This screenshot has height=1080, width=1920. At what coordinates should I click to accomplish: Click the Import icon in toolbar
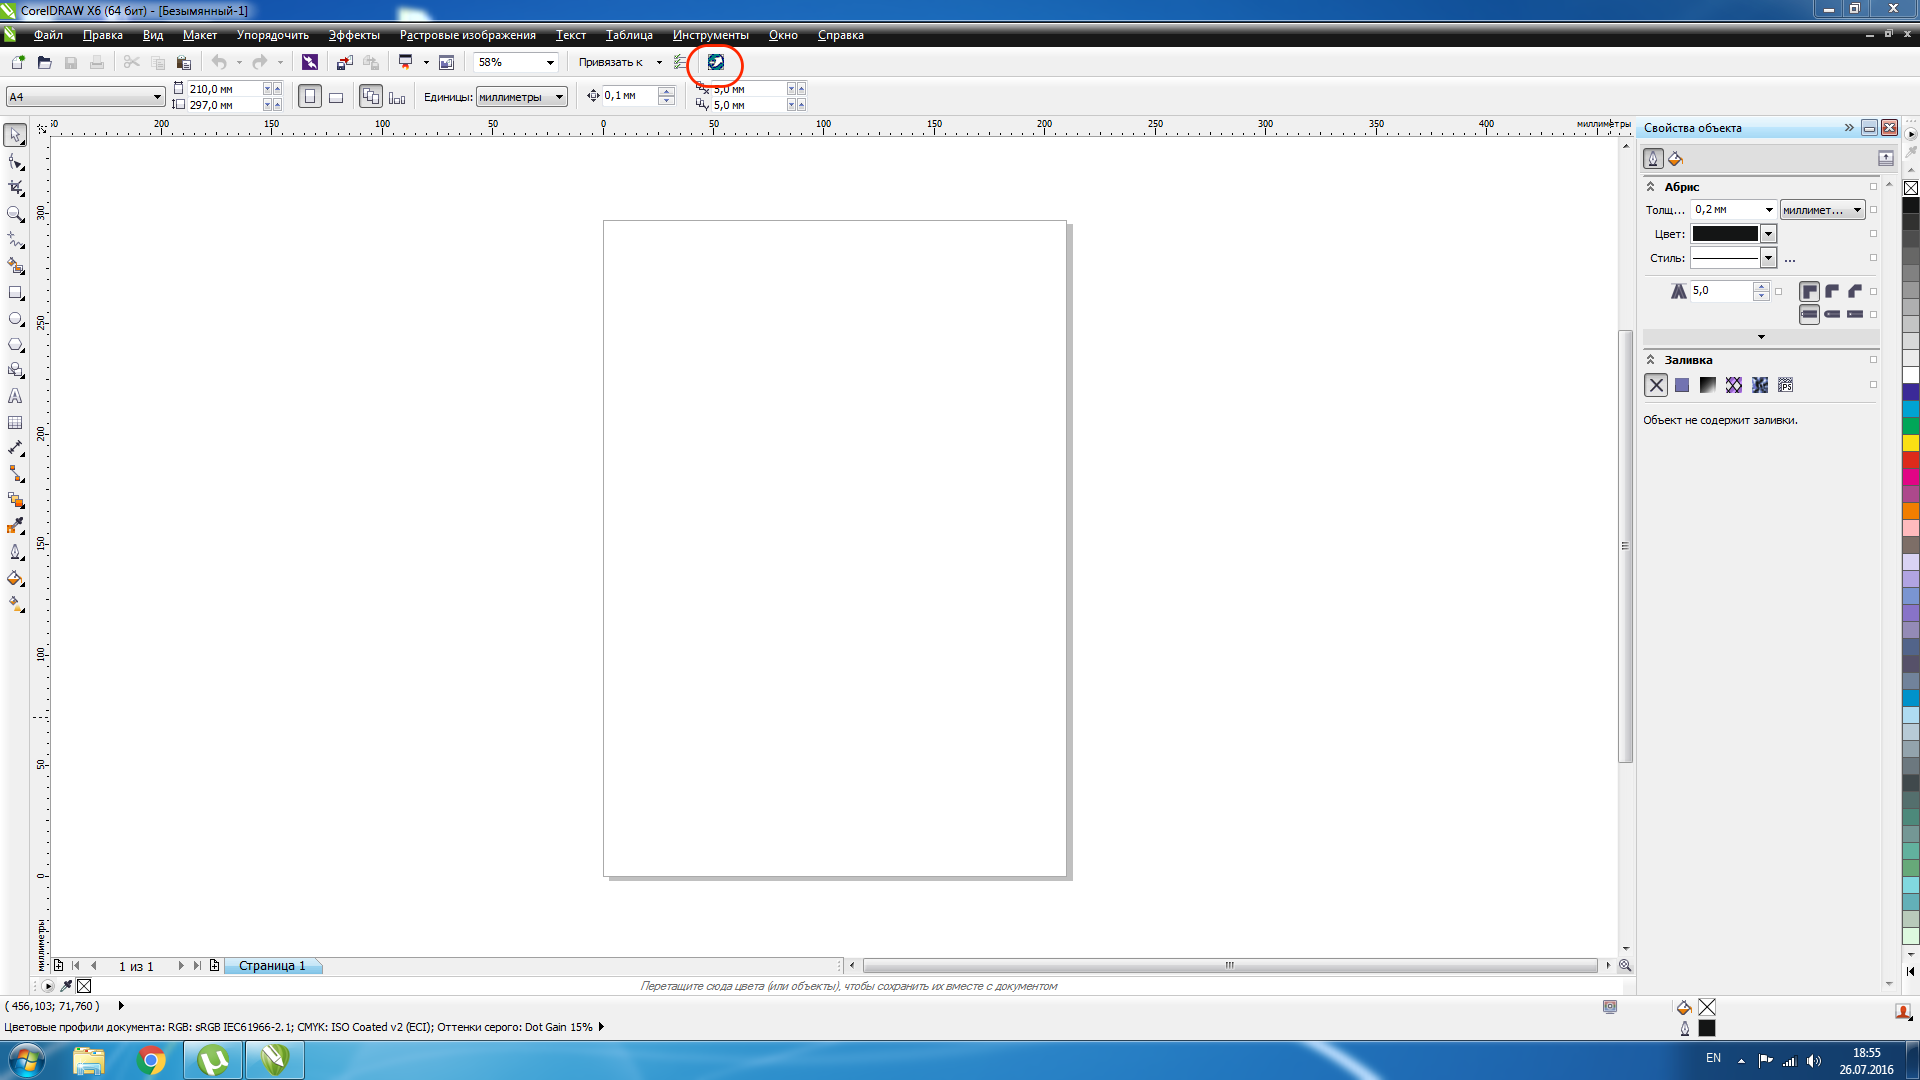(x=344, y=62)
